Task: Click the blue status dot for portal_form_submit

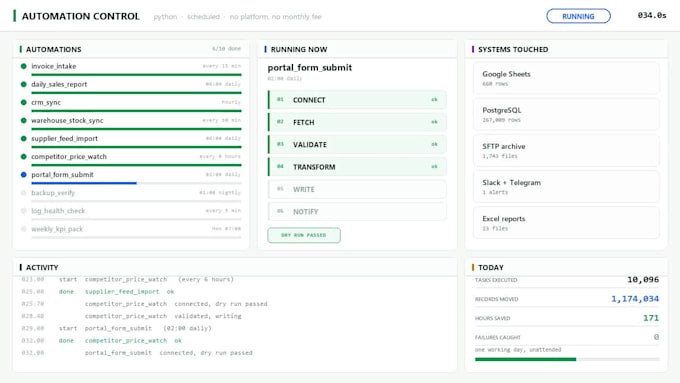Action: click(23, 175)
